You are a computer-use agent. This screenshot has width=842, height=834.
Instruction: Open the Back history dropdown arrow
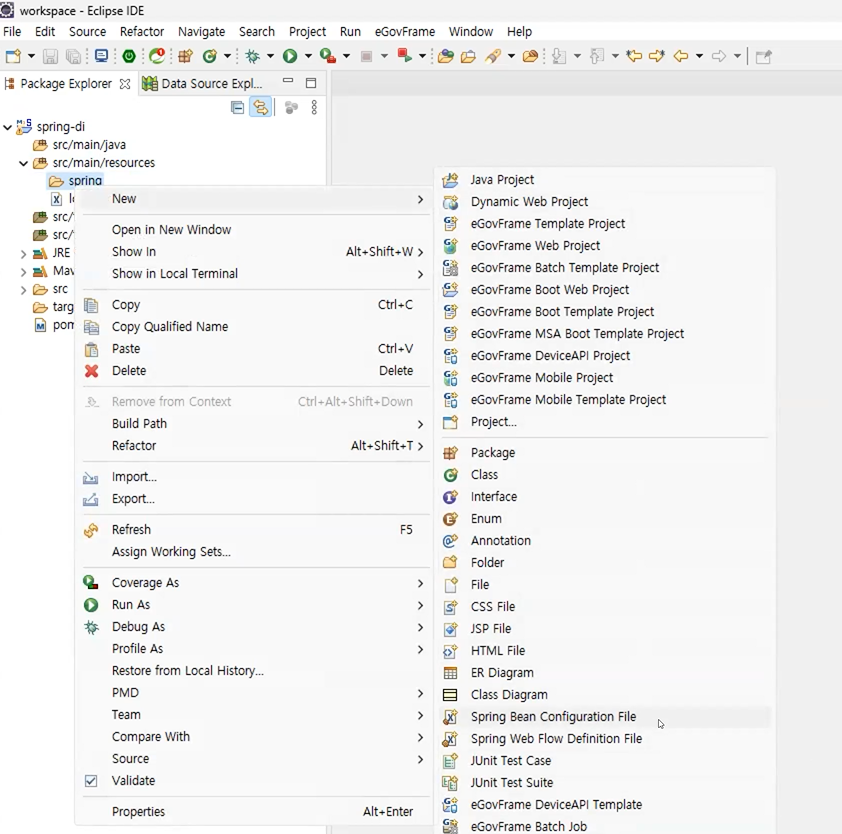699,56
